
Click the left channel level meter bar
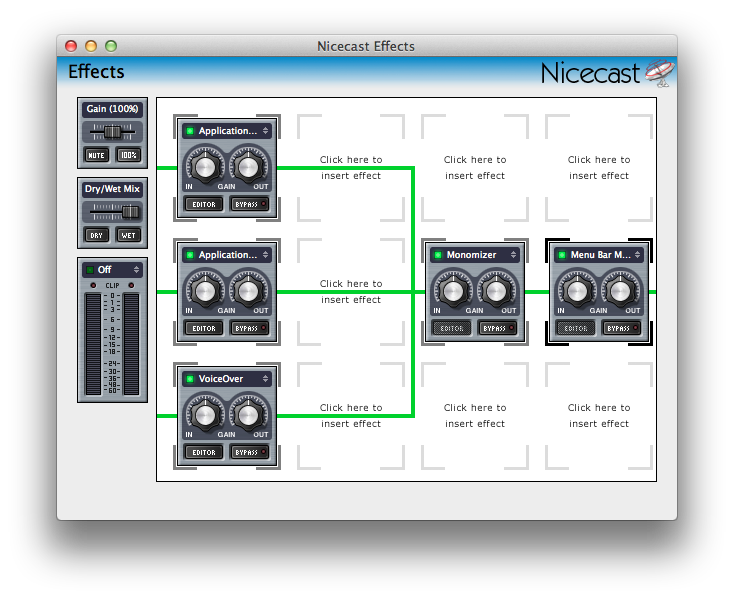[93, 344]
